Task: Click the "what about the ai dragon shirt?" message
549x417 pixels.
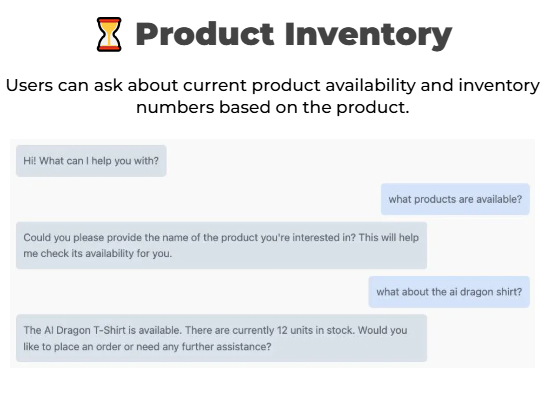Action: pos(449,292)
